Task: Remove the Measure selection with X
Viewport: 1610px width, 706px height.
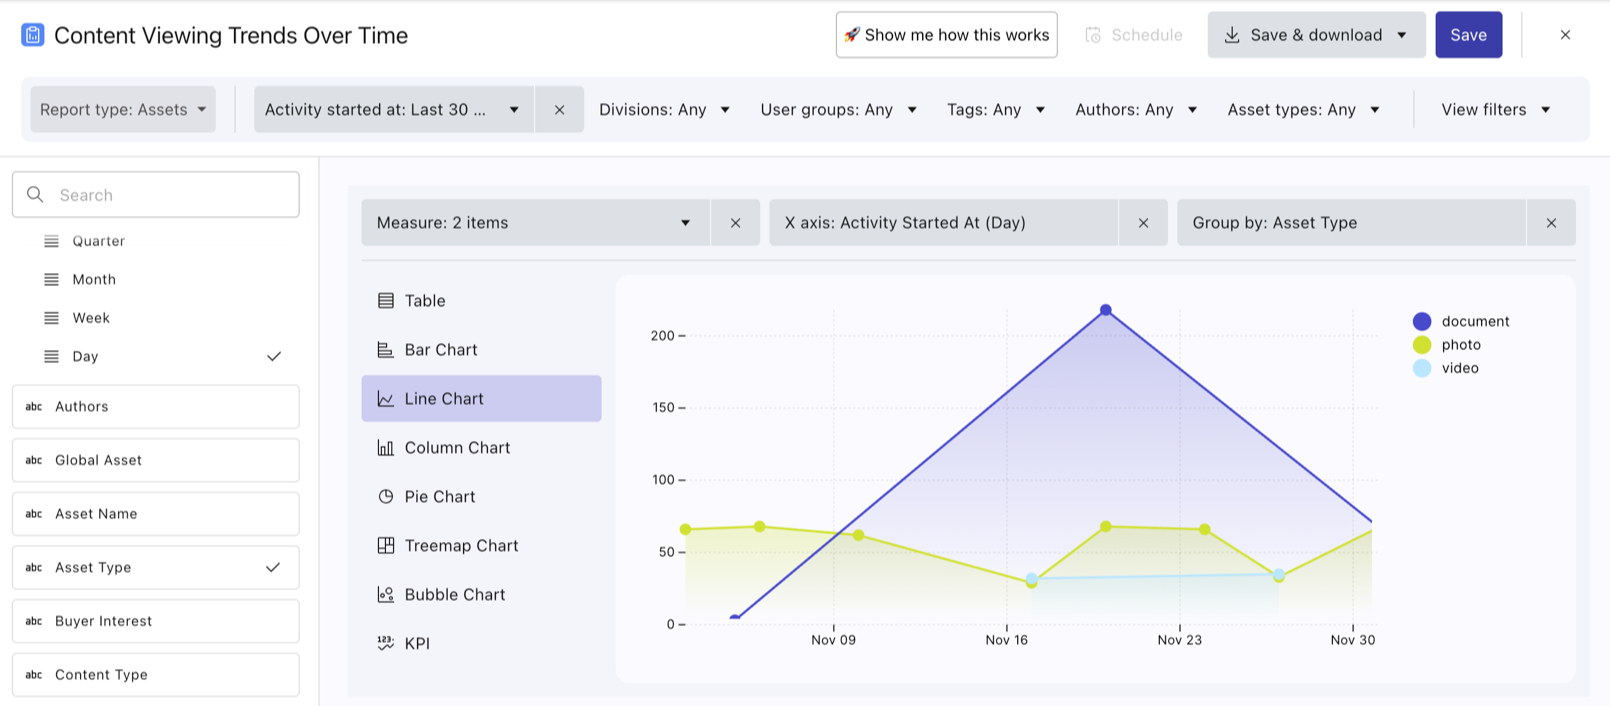Action: point(735,223)
